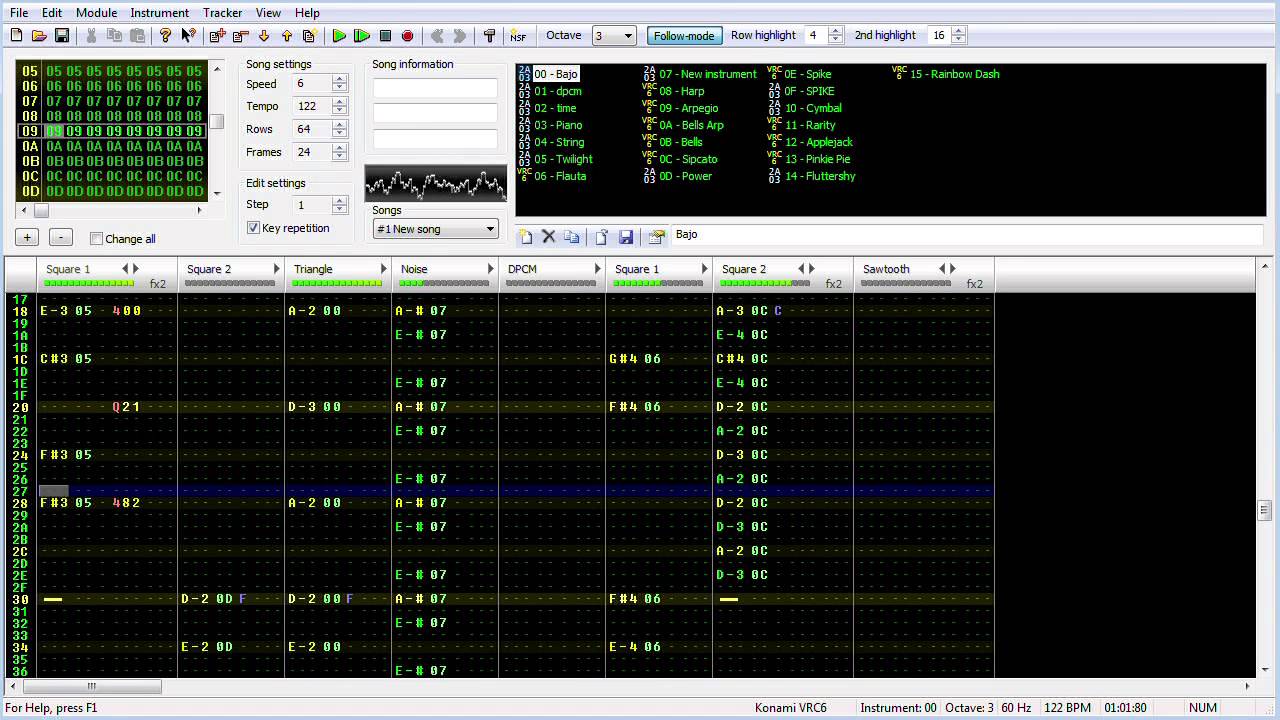The width and height of the screenshot is (1280, 720).
Task: Click the scissors Cut icon
Action: coord(91,36)
